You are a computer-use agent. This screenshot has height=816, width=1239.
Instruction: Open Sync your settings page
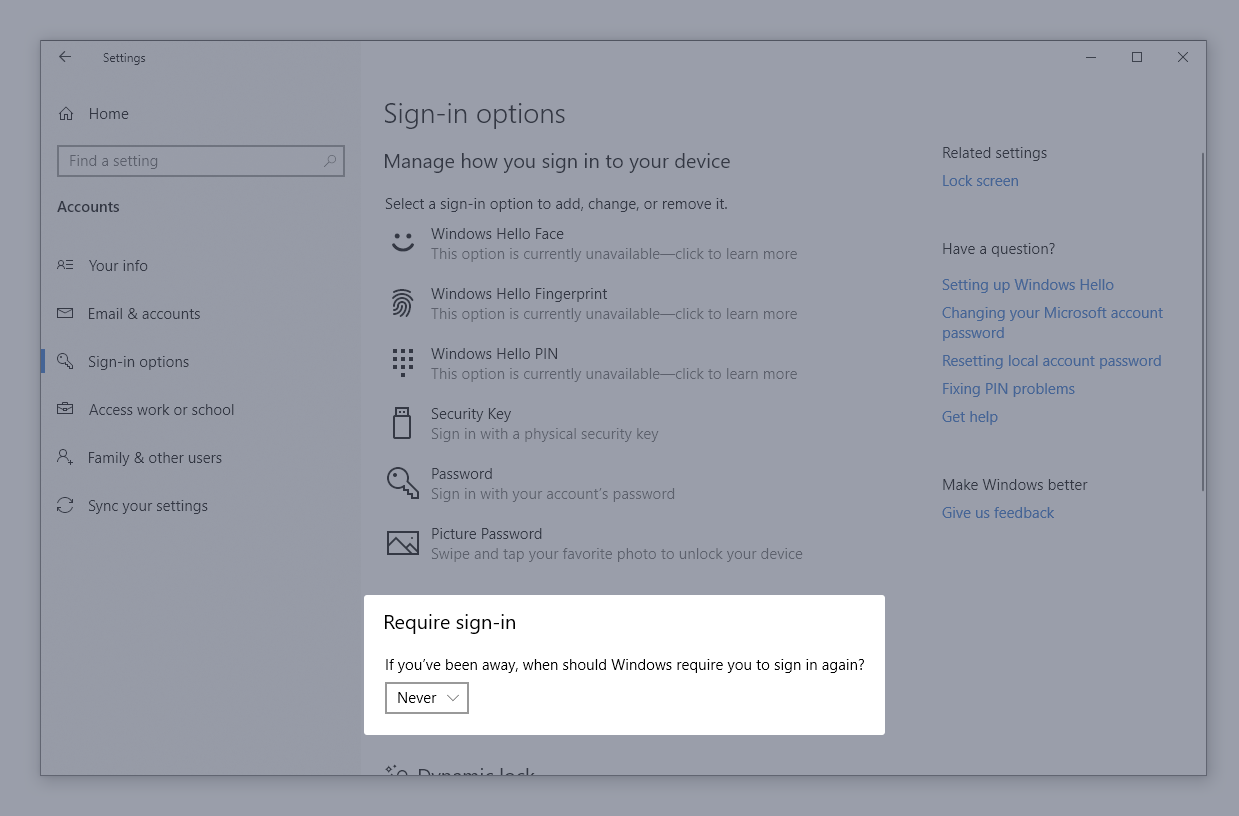pyautogui.click(x=148, y=506)
